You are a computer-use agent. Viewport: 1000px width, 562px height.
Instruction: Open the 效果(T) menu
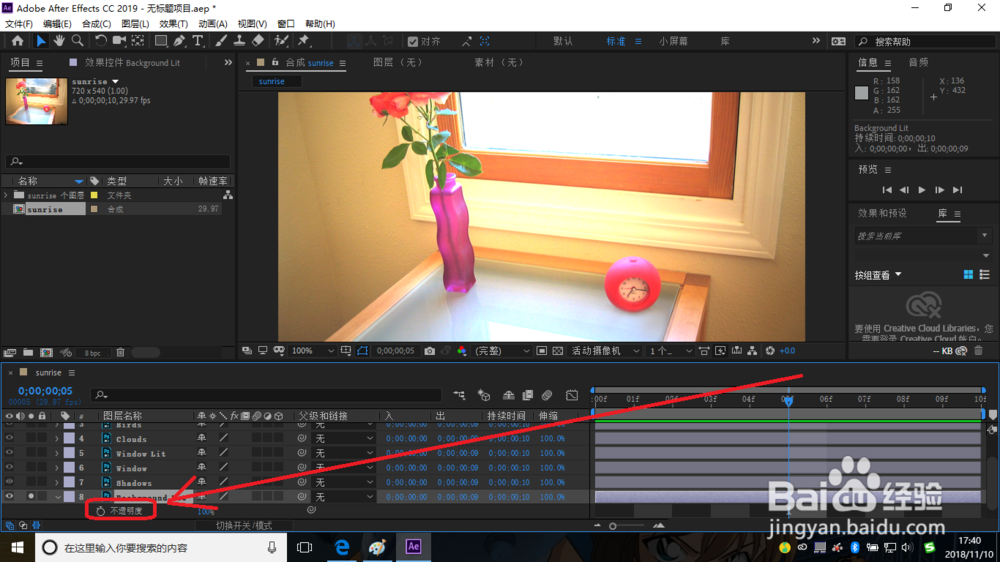173,24
